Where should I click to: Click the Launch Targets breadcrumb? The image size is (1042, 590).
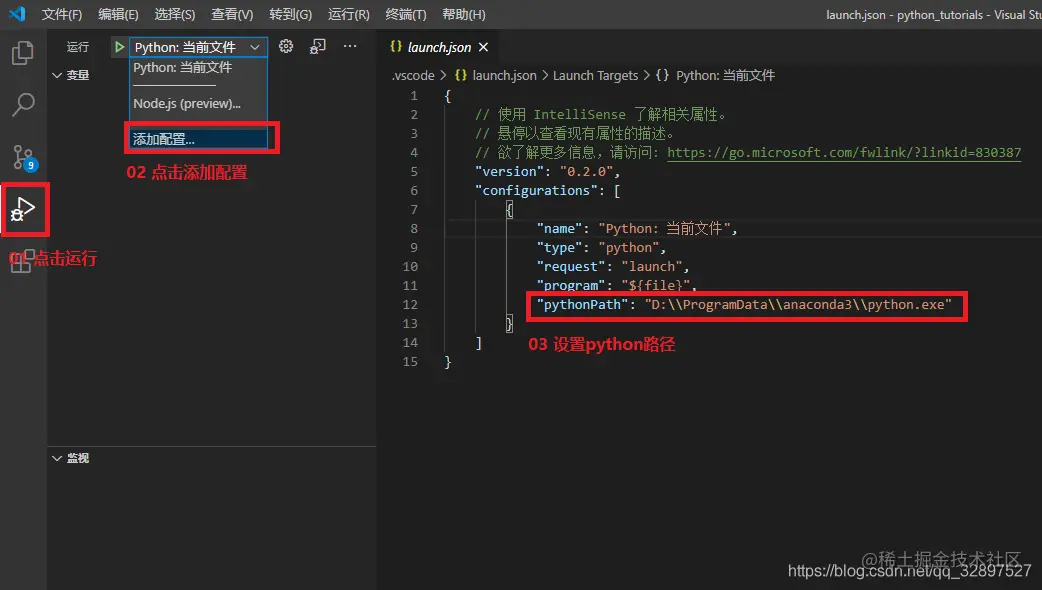(x=595, y=76)
